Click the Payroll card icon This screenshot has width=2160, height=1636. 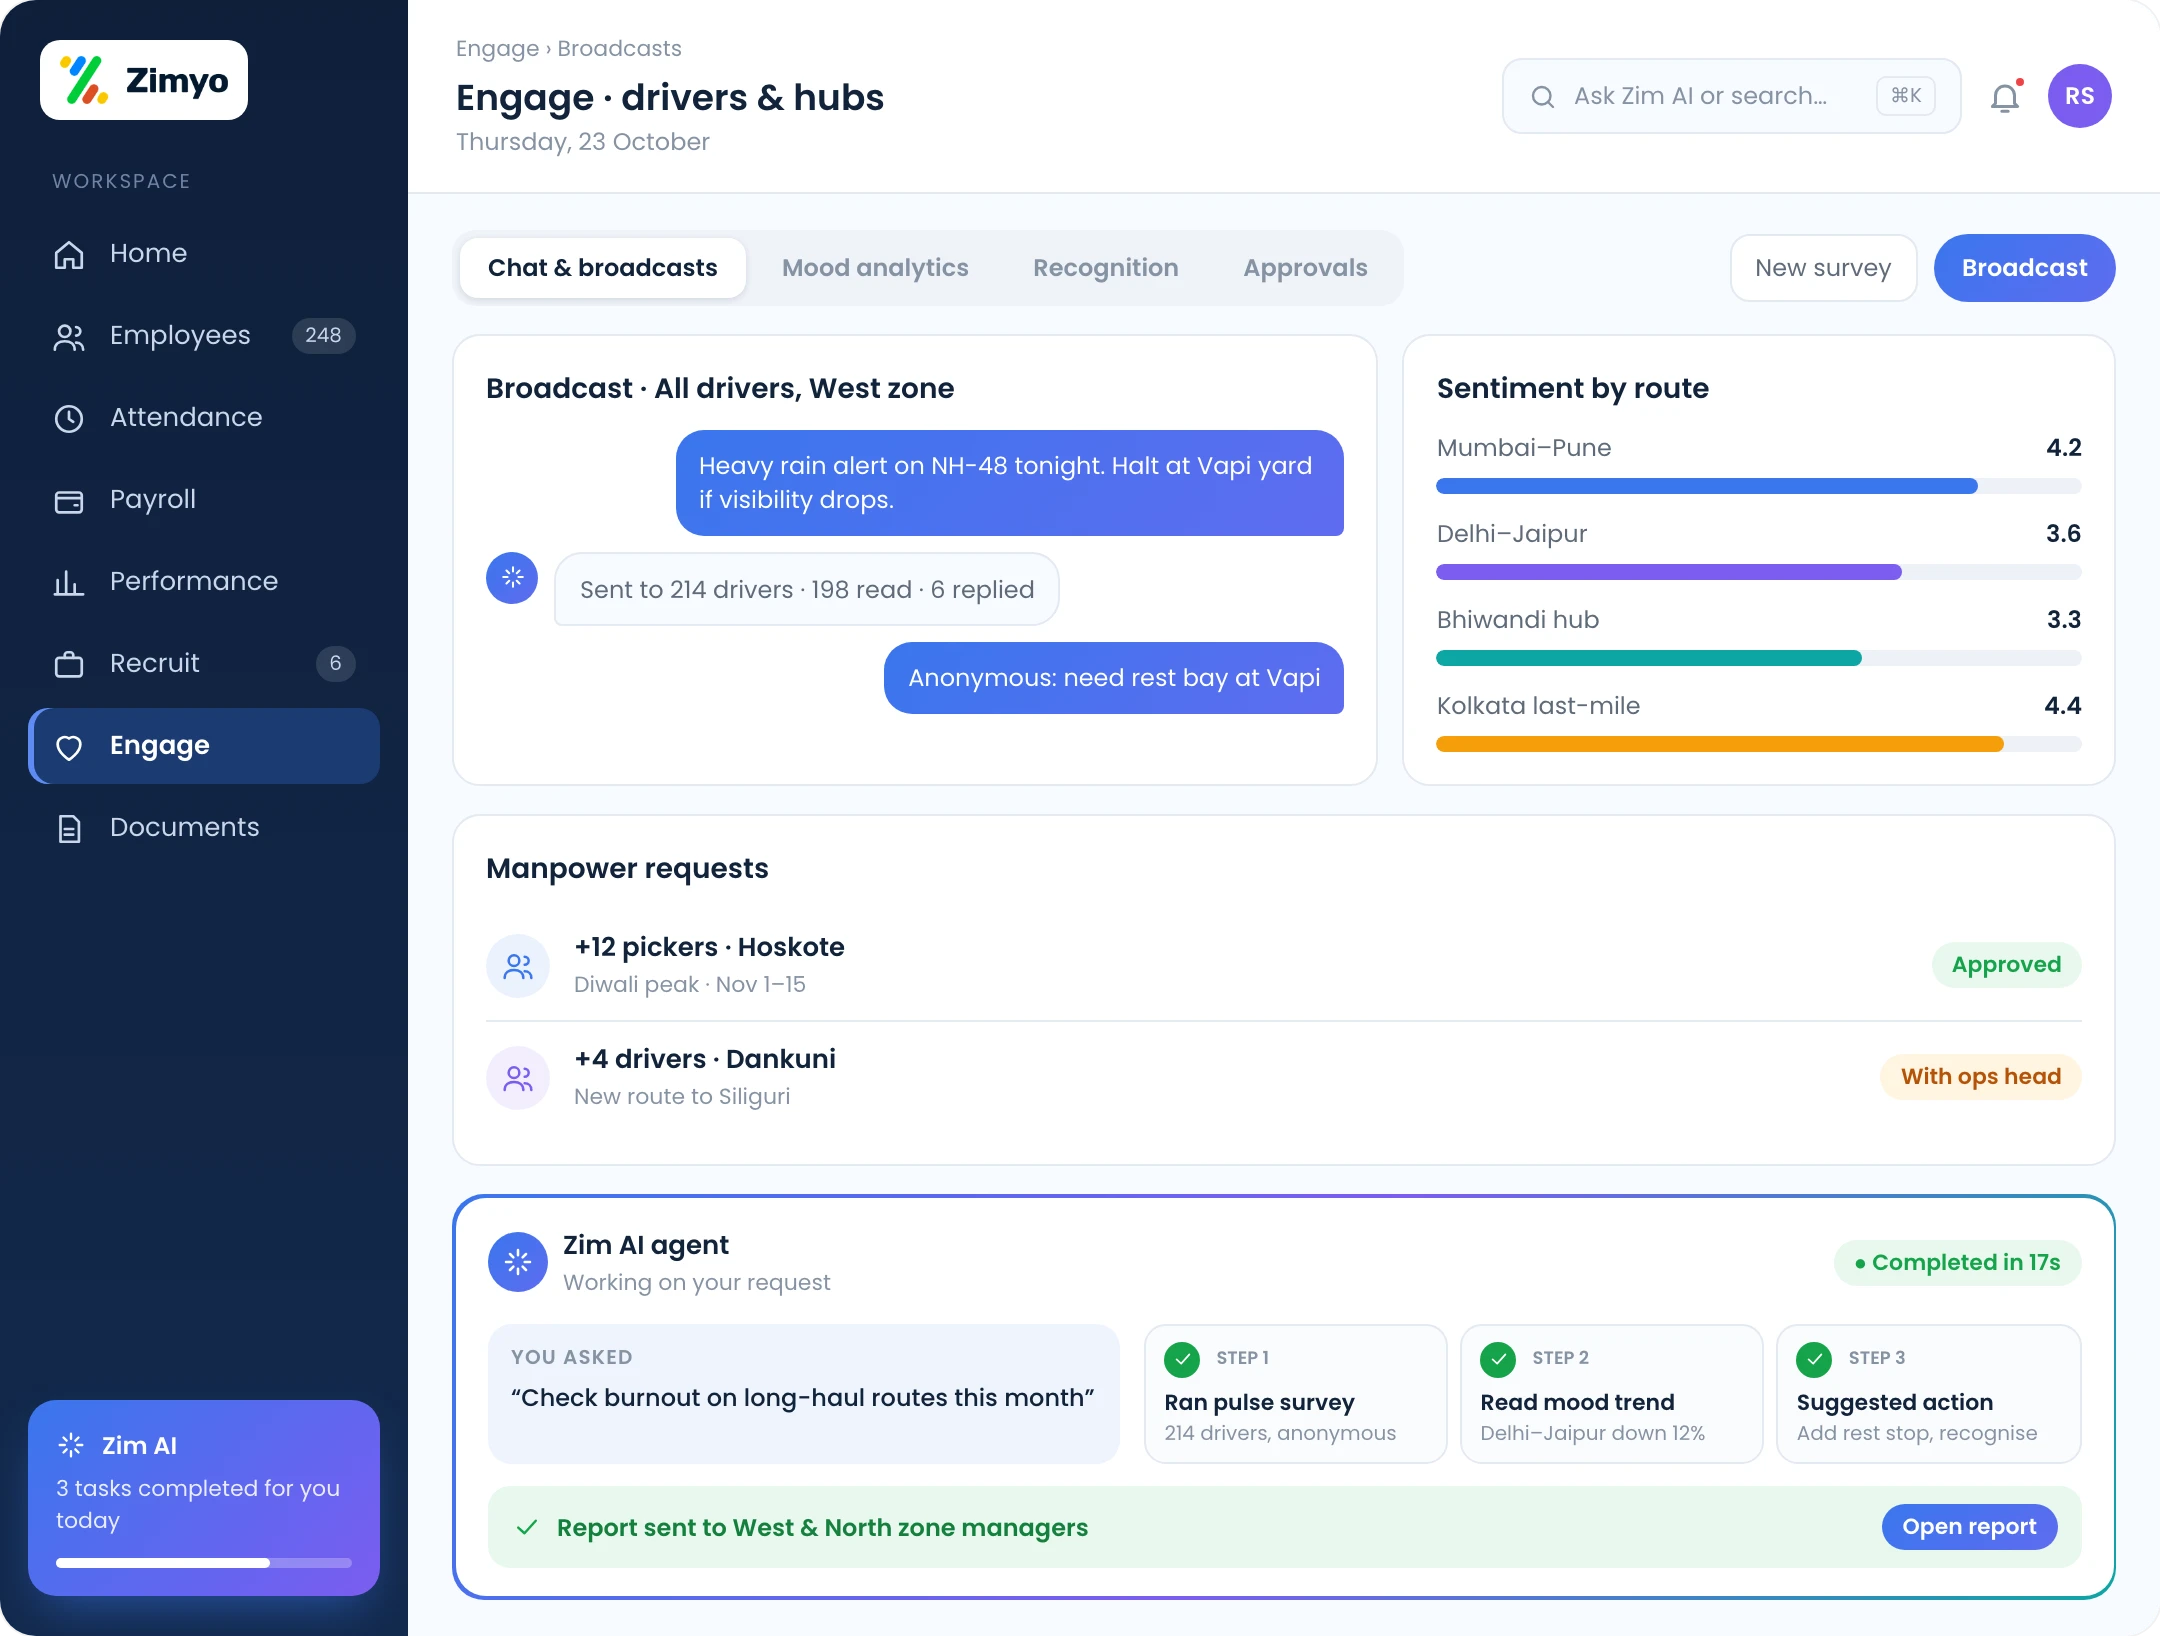(x=69, y=500)
